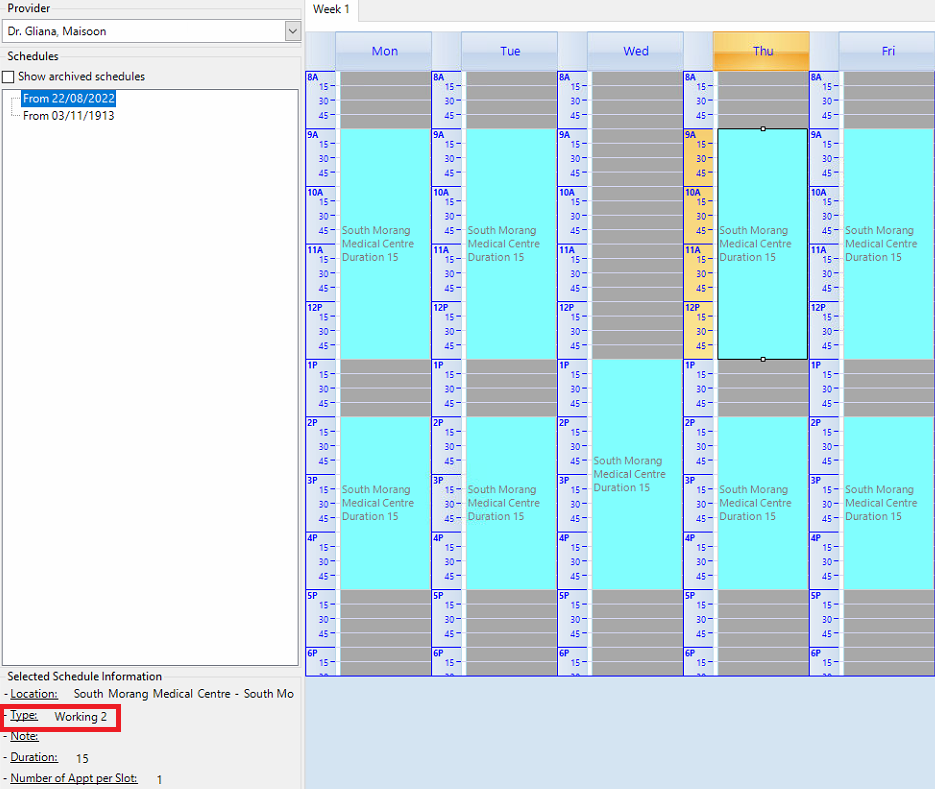
Task: Grab top resize handle of Thursday block
Action: click(x=763, y=129)
